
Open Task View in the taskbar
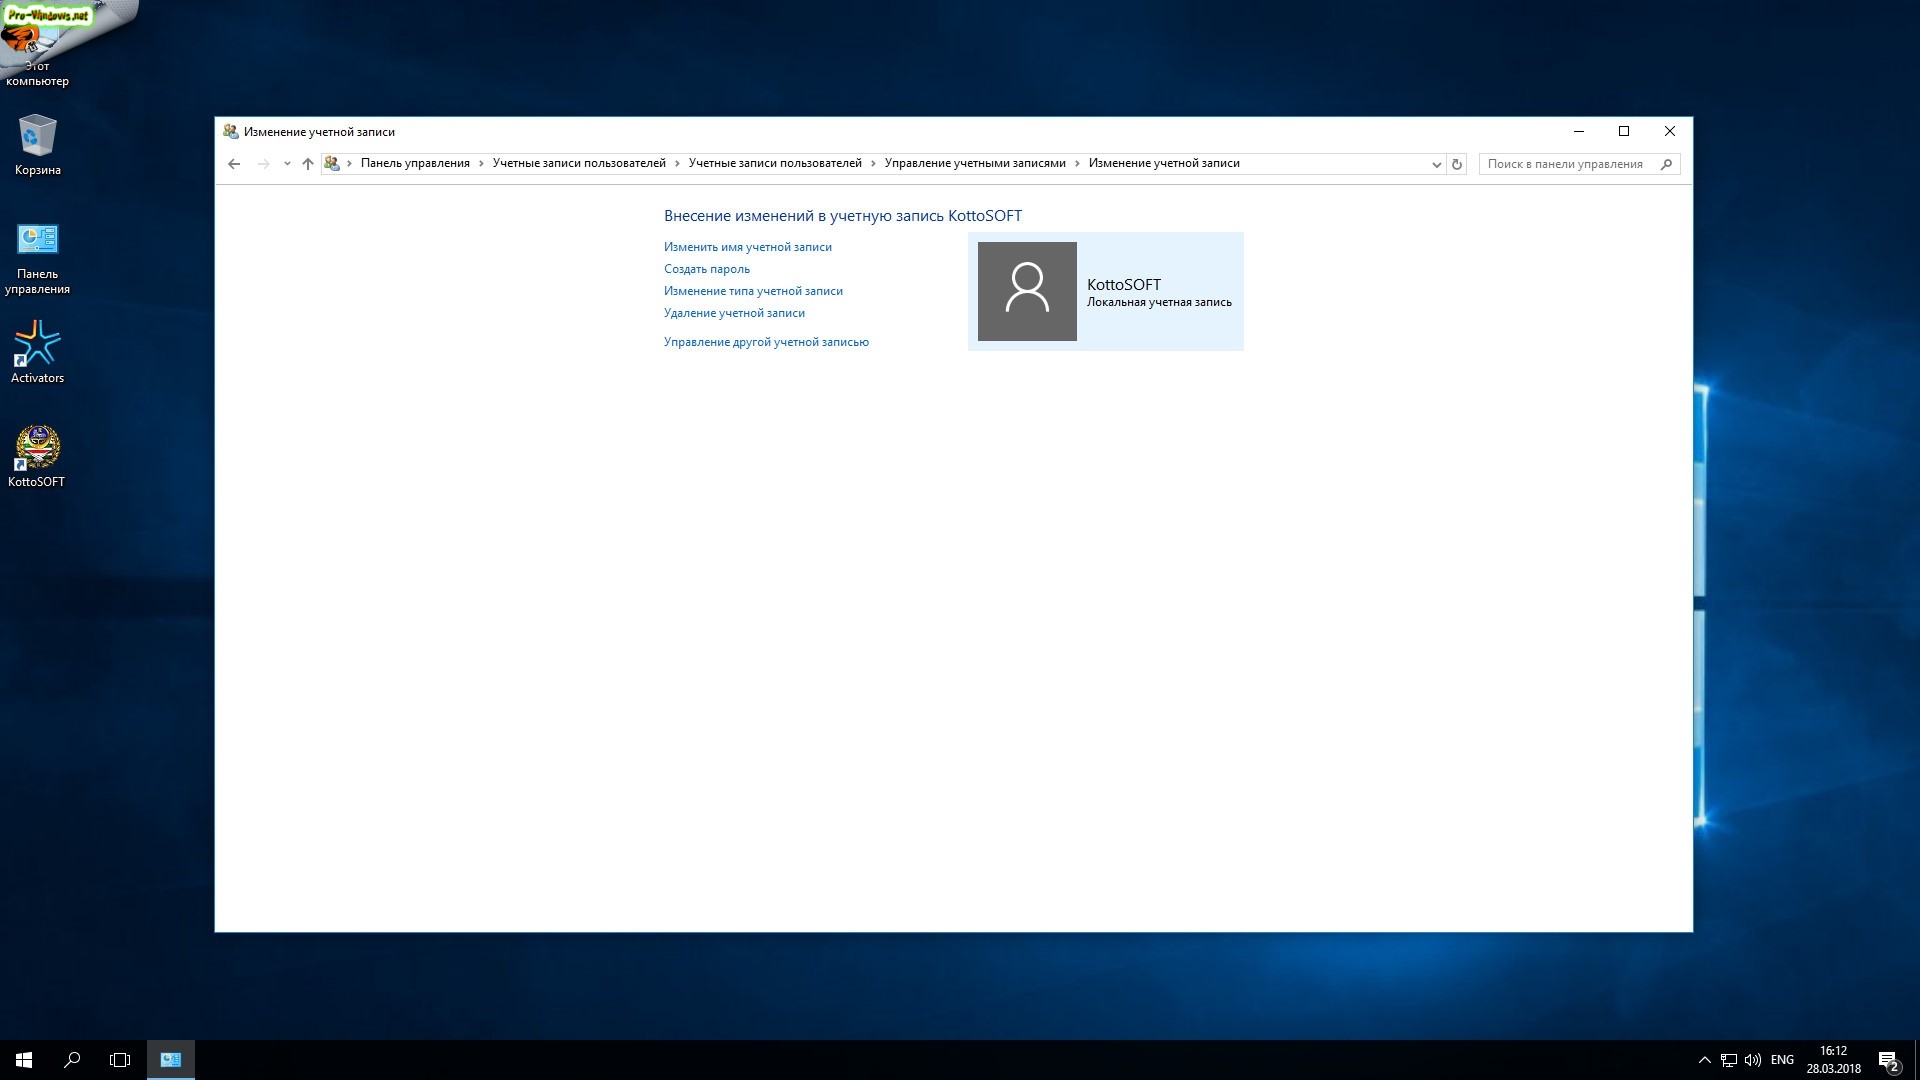click(120, 1060)
